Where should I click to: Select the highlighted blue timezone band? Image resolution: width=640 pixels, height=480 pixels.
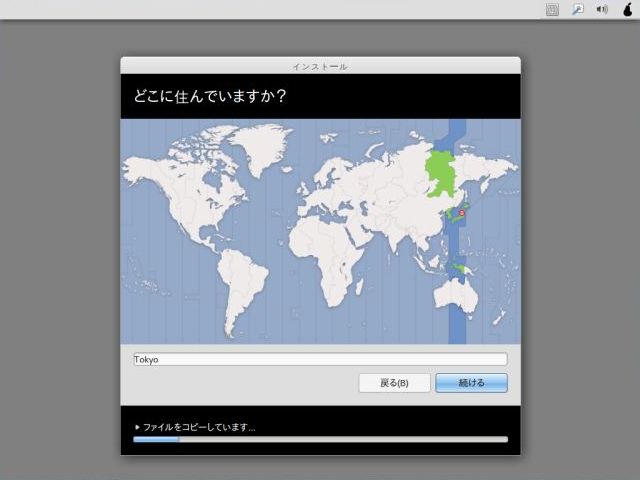click(x=457, y=320)
